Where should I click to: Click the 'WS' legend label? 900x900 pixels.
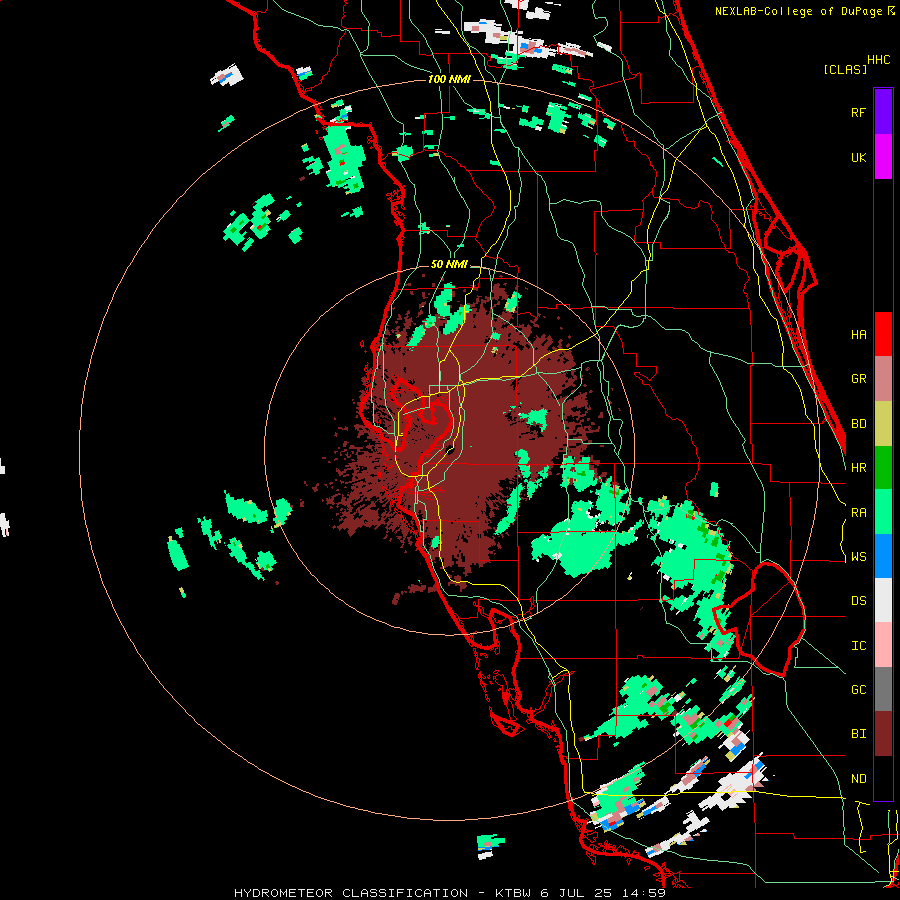859,557
